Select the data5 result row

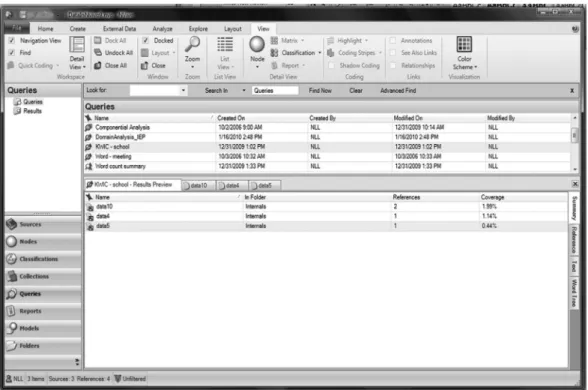[x=326, y=226]
